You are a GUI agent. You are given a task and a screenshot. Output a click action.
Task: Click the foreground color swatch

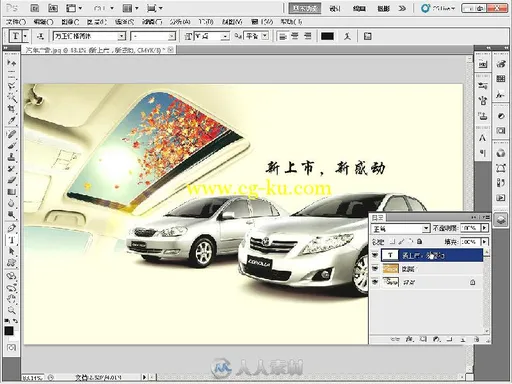(9, 330)
